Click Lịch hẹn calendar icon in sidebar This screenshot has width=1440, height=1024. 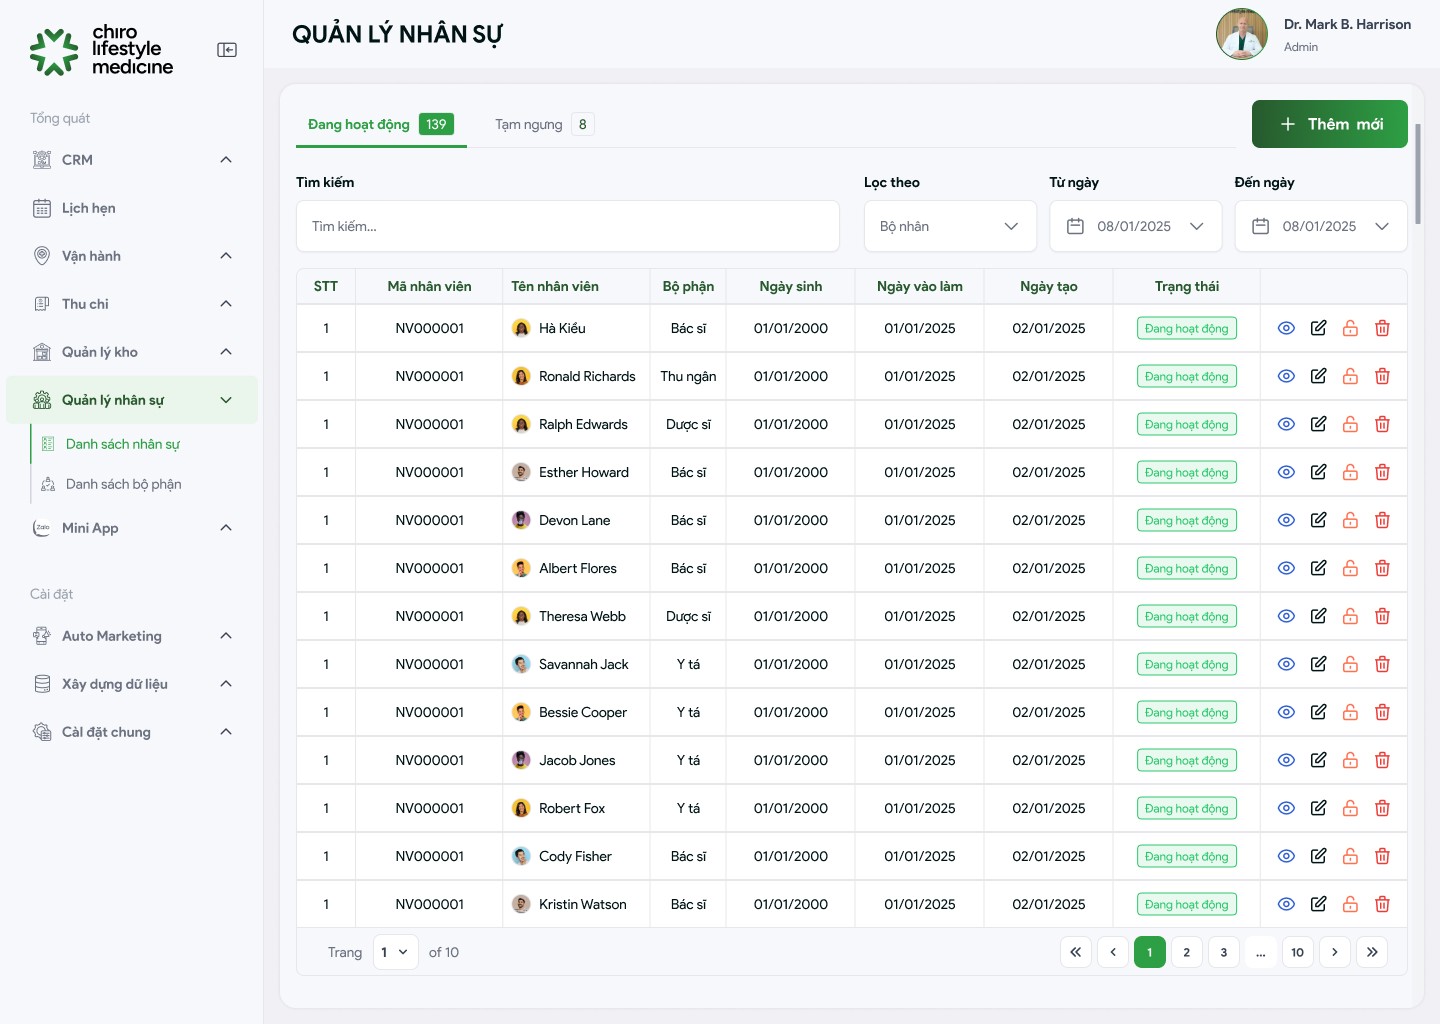coord(42,208)
